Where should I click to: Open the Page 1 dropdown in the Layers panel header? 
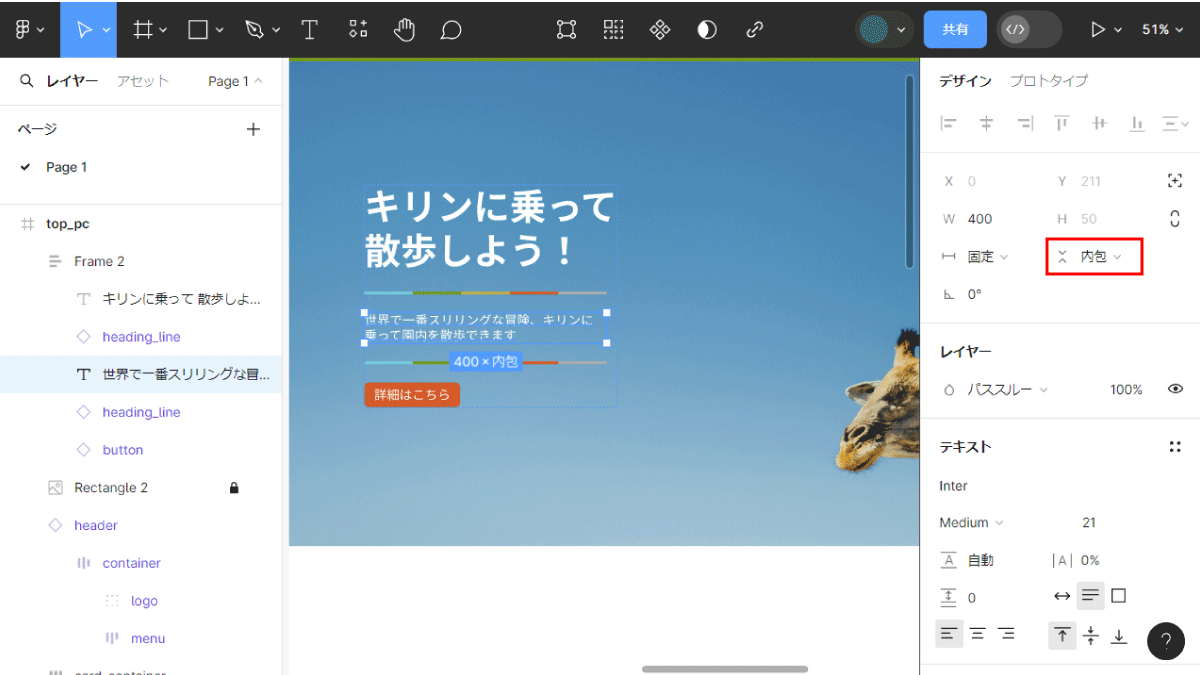point(235,81)
